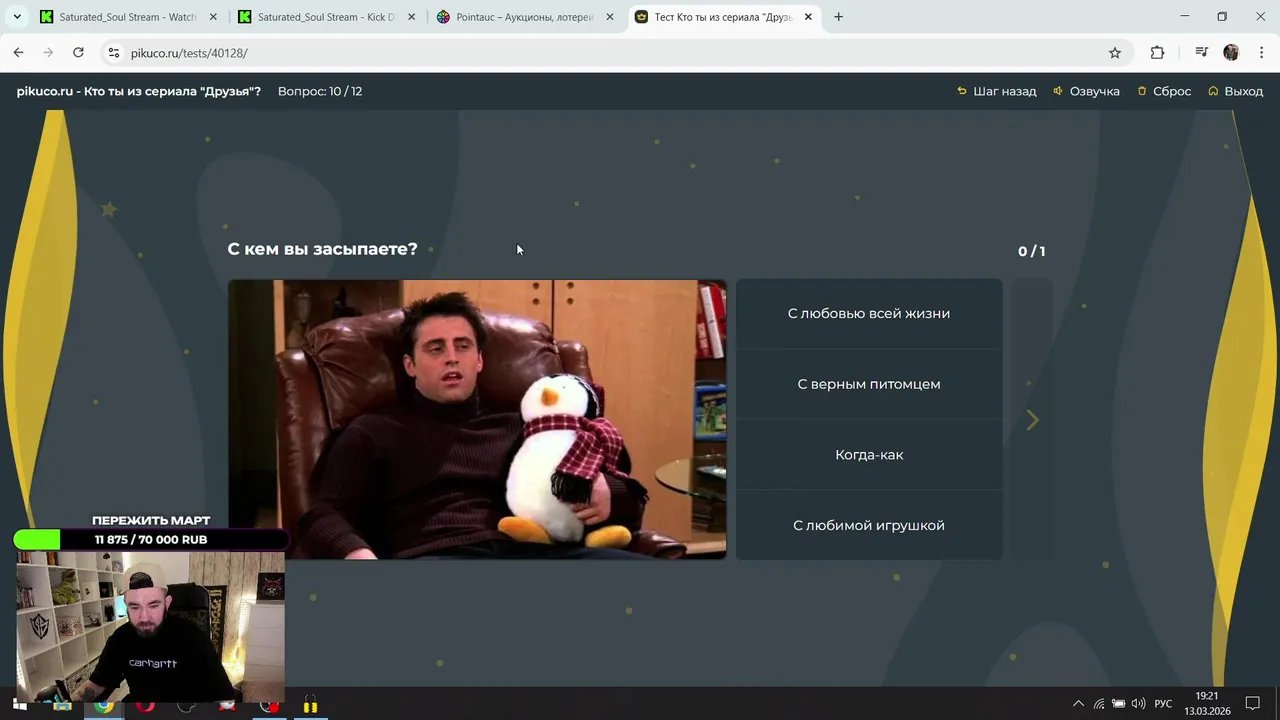Click the 0 / 1 answer counter
Screen dimensions: 1280x720
(1031, 251)
